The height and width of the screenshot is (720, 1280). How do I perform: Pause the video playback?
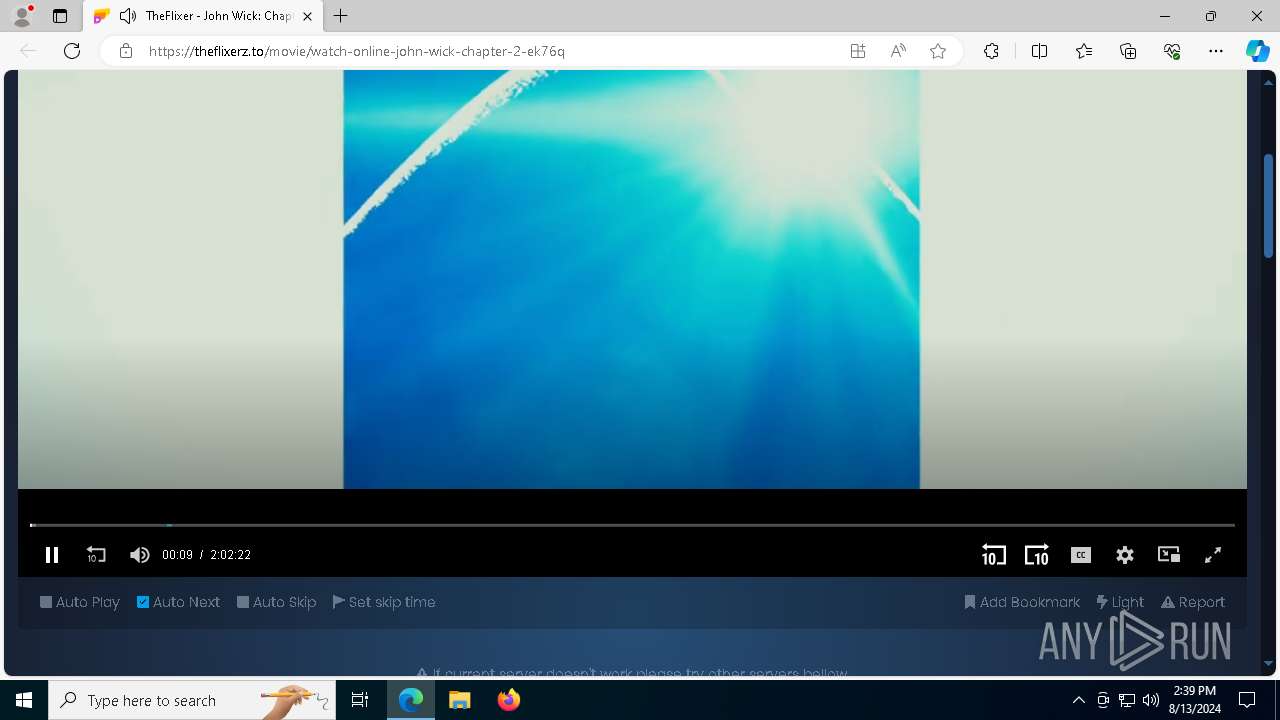[x=52, y=555]
